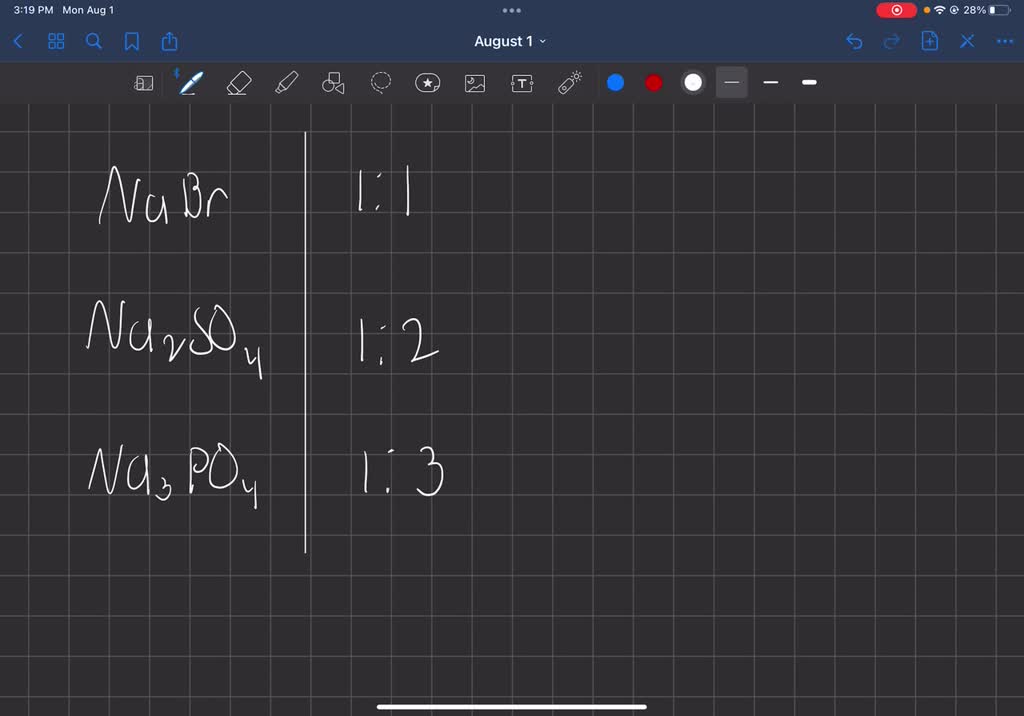The width and height of the screenshot is (1024, 716).
Task: Open the Shapes tool
Action: pos(333,83)
